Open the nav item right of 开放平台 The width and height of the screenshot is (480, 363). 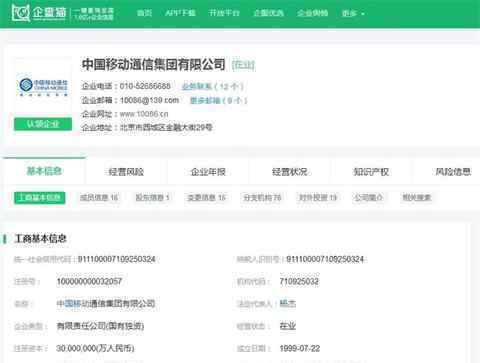(x=268, y=13)
